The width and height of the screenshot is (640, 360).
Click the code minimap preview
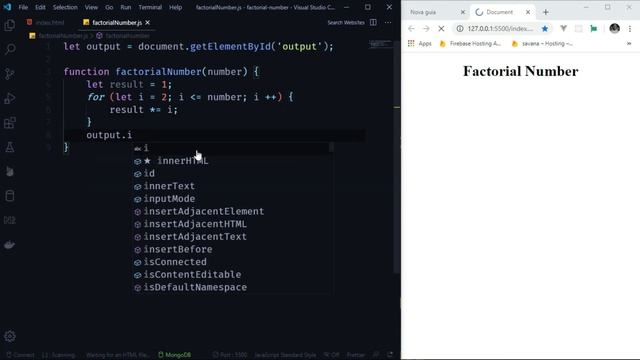pos(380,44)
